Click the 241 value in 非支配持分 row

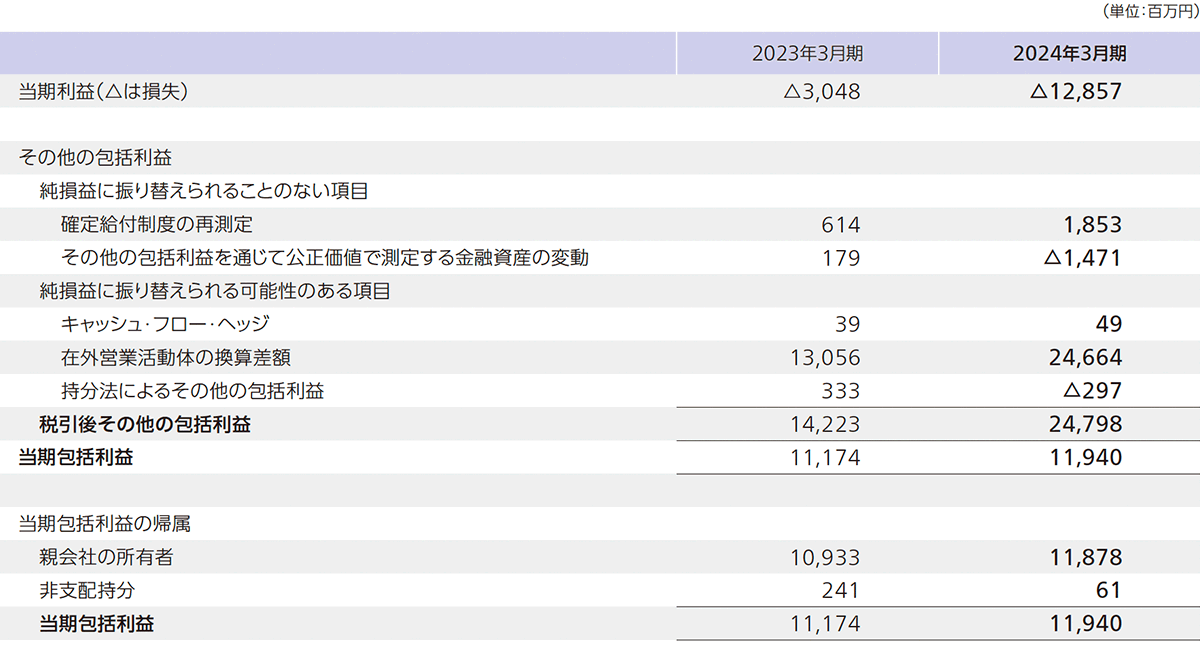click(x=840, y=590)
